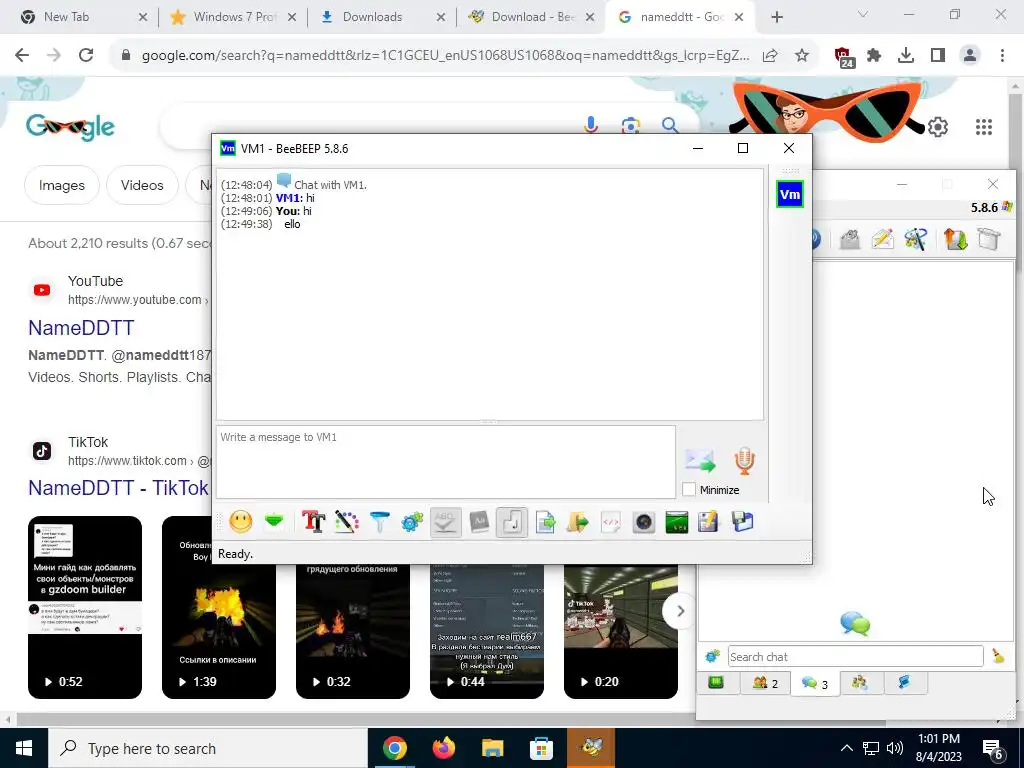Bookmark this page with the star icon
The width and height of the screenshot is (1024, 768).
[802, 56]
